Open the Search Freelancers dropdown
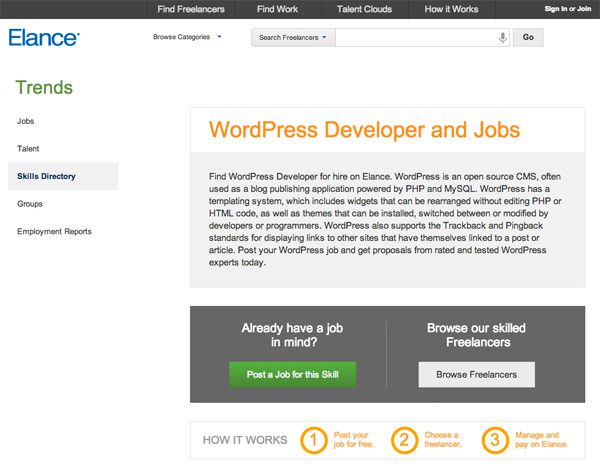Viewport: 600px width, 469px height. [293, 37]
